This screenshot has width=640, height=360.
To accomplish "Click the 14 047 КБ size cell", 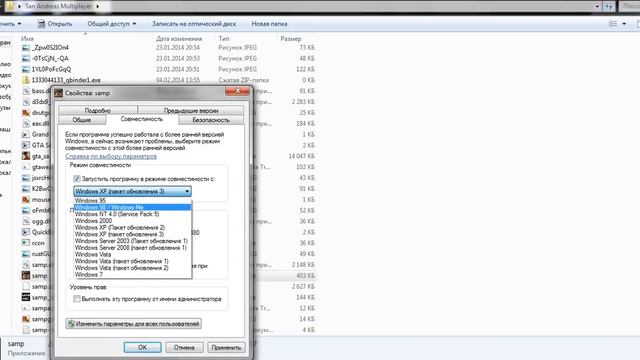I will tap(302, 156).
